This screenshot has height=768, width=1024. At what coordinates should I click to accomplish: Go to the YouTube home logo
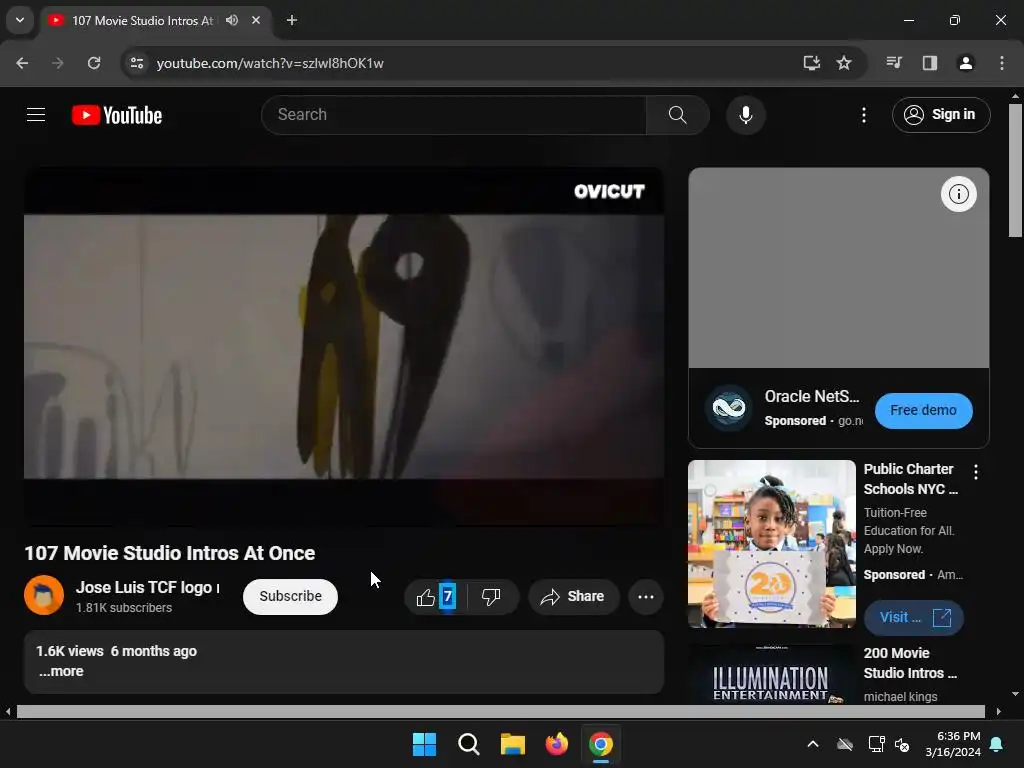[117, 115]
